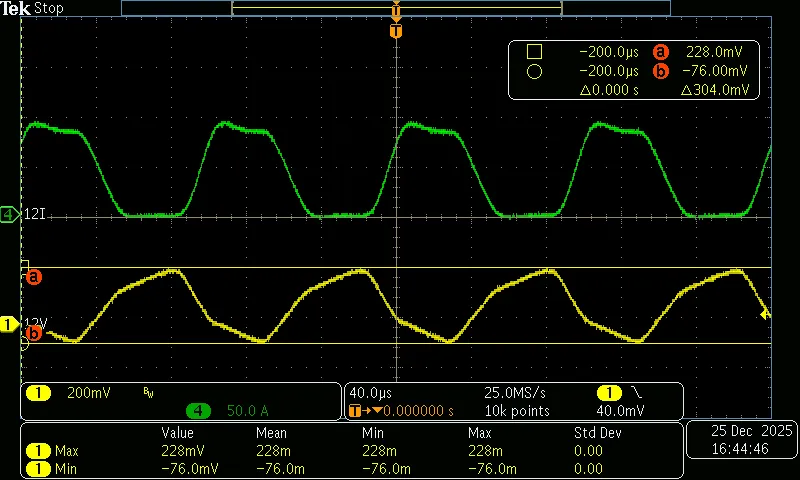800x480 pixels.
Task: Click the date 25 Dec 2025
Action: click(752, 431)
